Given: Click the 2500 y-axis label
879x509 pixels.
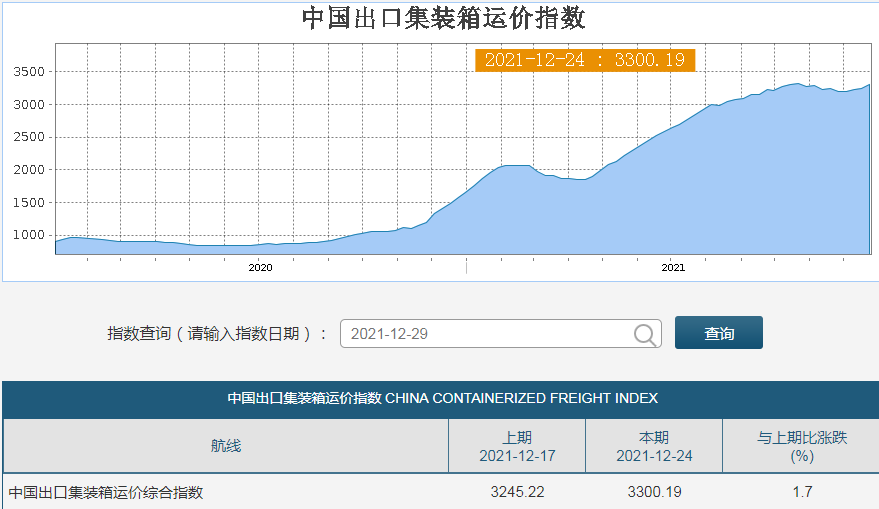Looking at the screenshot, I should (x=29, y=137).
